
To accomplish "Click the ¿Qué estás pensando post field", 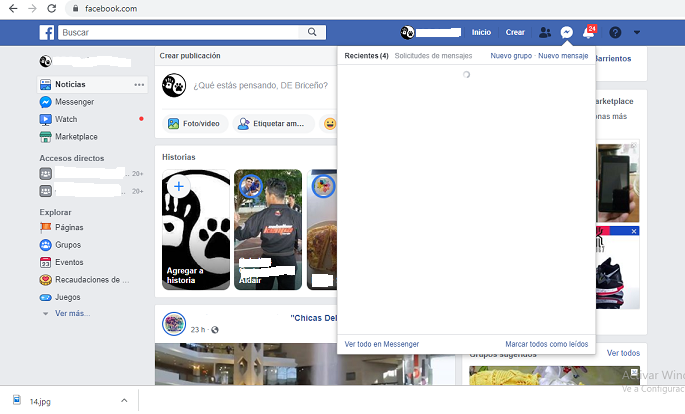I will click(262, 85).
